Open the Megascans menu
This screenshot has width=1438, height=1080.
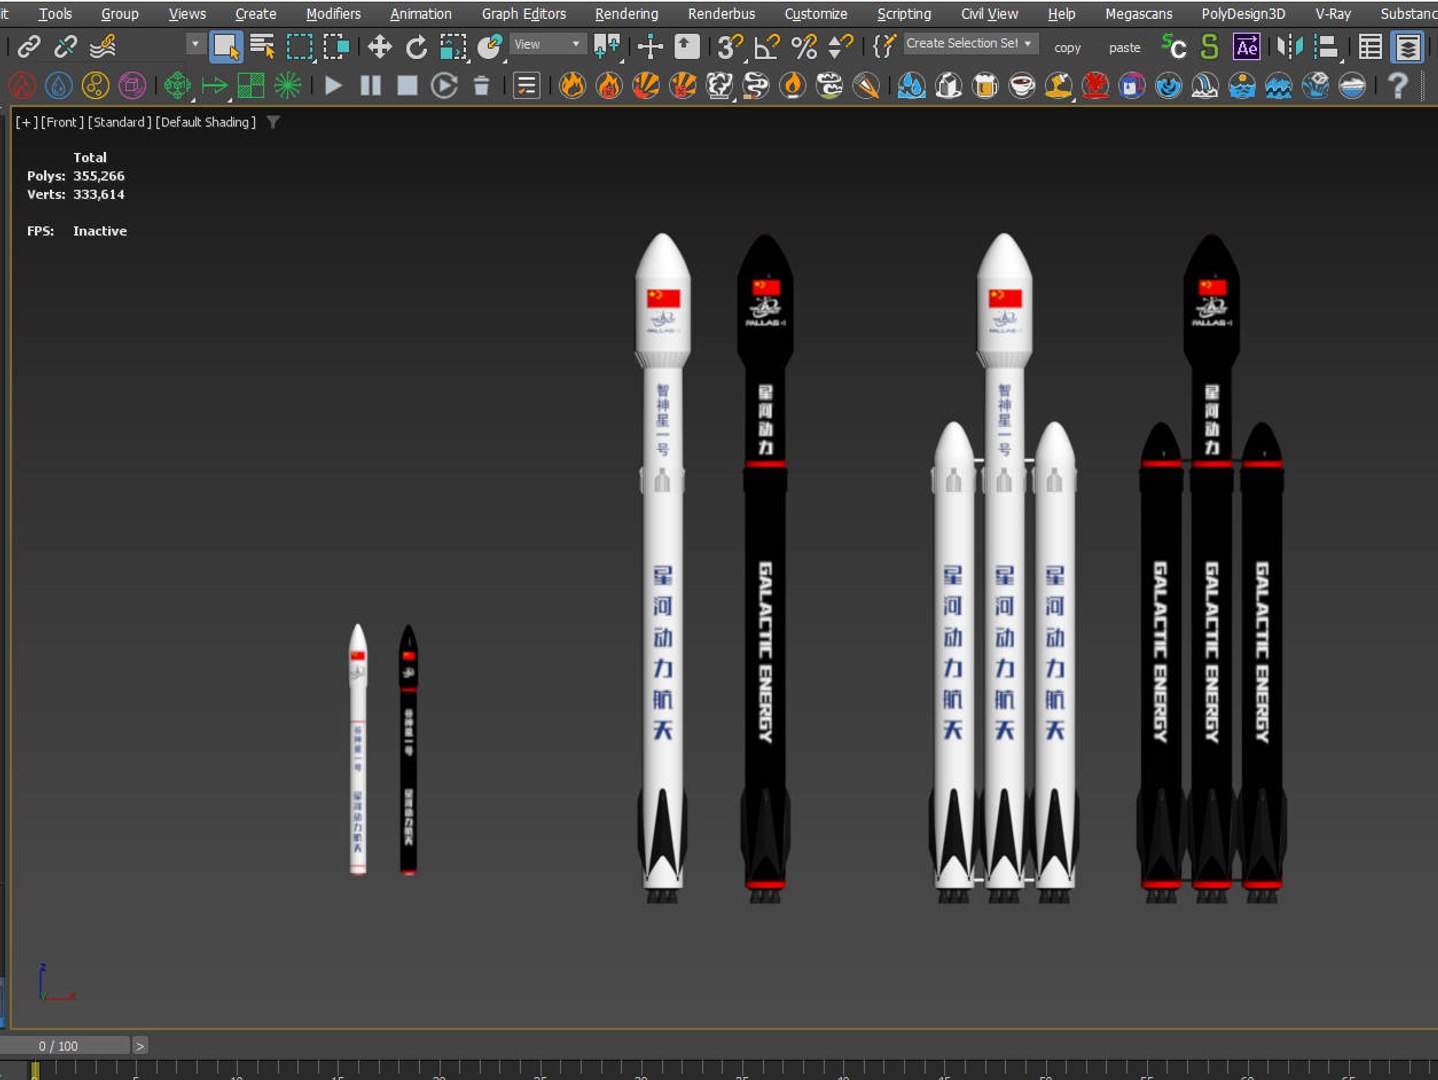[1139, 14]
